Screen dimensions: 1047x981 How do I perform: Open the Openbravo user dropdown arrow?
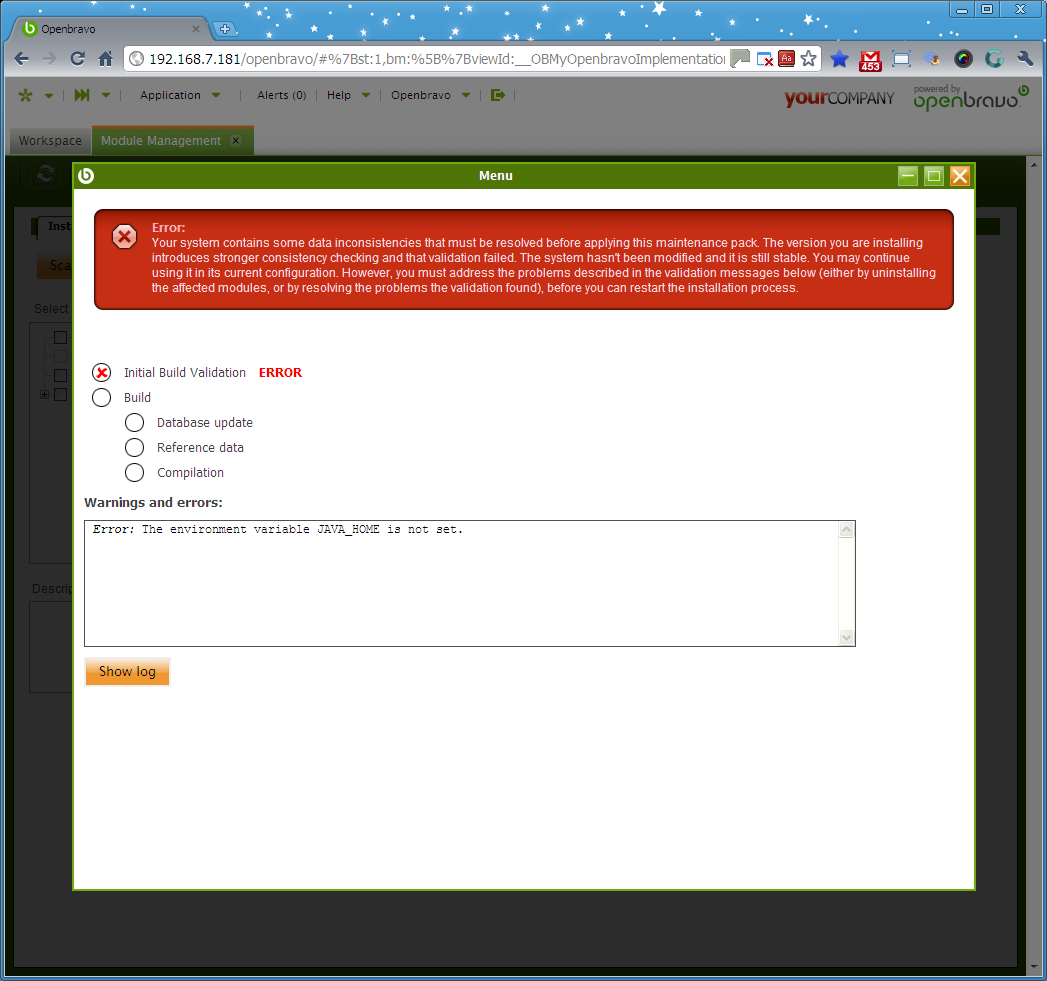coord(466,95)
